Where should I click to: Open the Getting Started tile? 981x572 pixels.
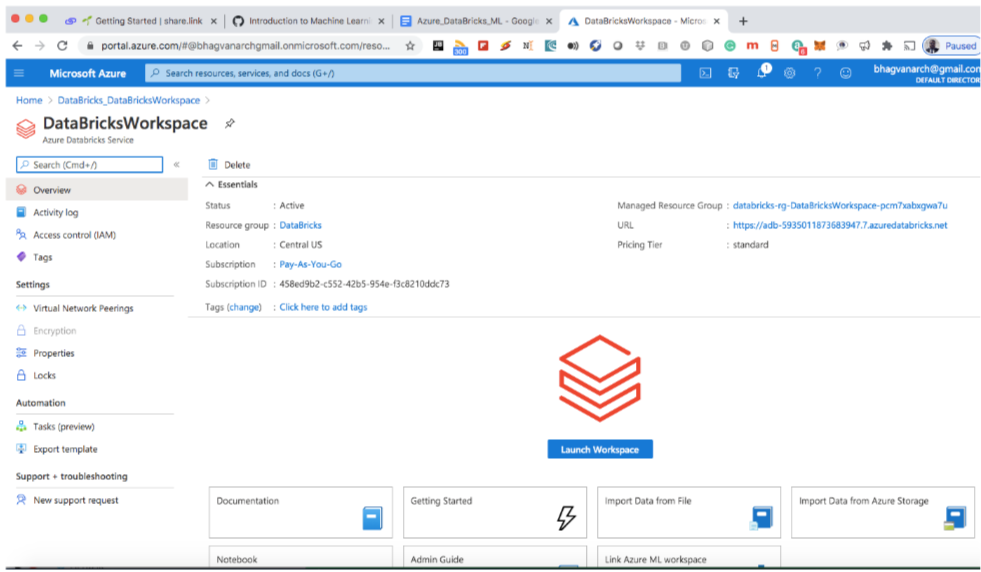495,513
